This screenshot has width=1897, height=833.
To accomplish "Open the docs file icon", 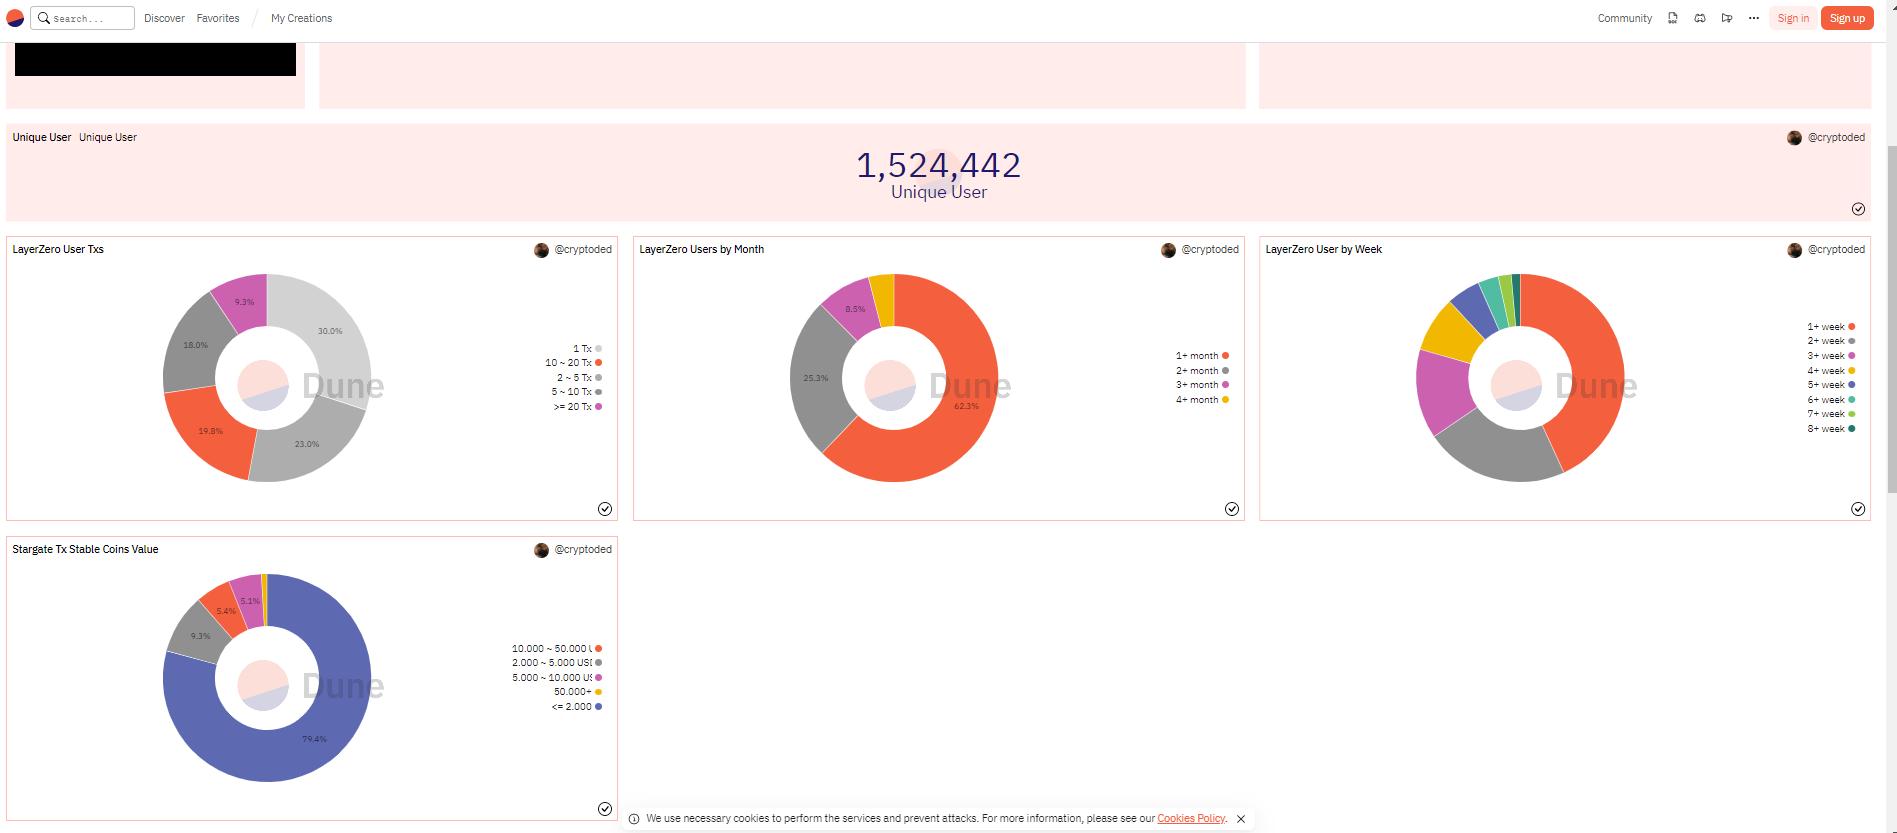I will [x=1672, y=18].
